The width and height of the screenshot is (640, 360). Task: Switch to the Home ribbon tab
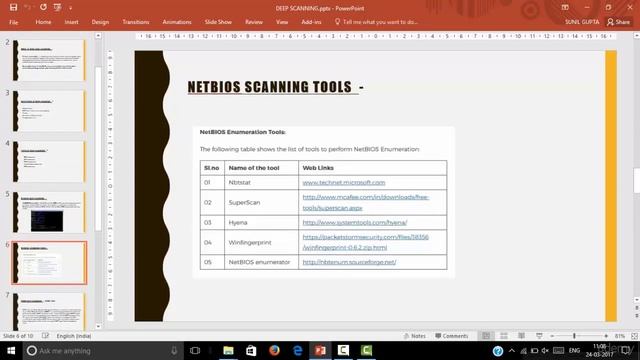coord(43,22)
